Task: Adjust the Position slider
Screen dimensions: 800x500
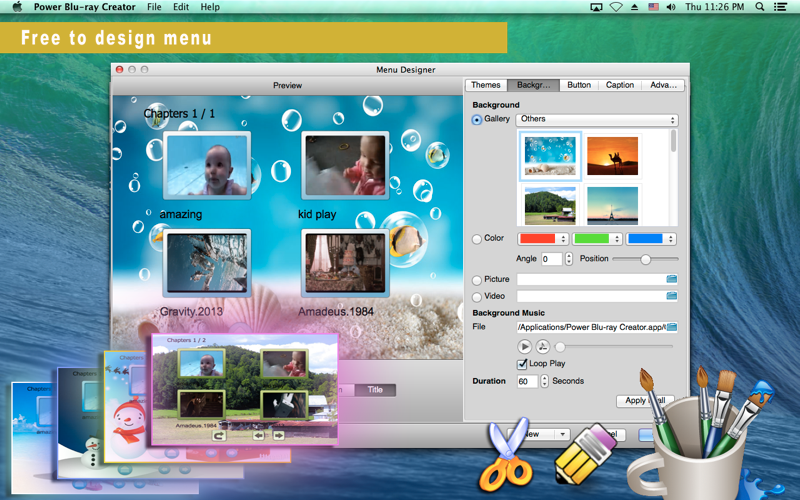Action: pos(645,259)
